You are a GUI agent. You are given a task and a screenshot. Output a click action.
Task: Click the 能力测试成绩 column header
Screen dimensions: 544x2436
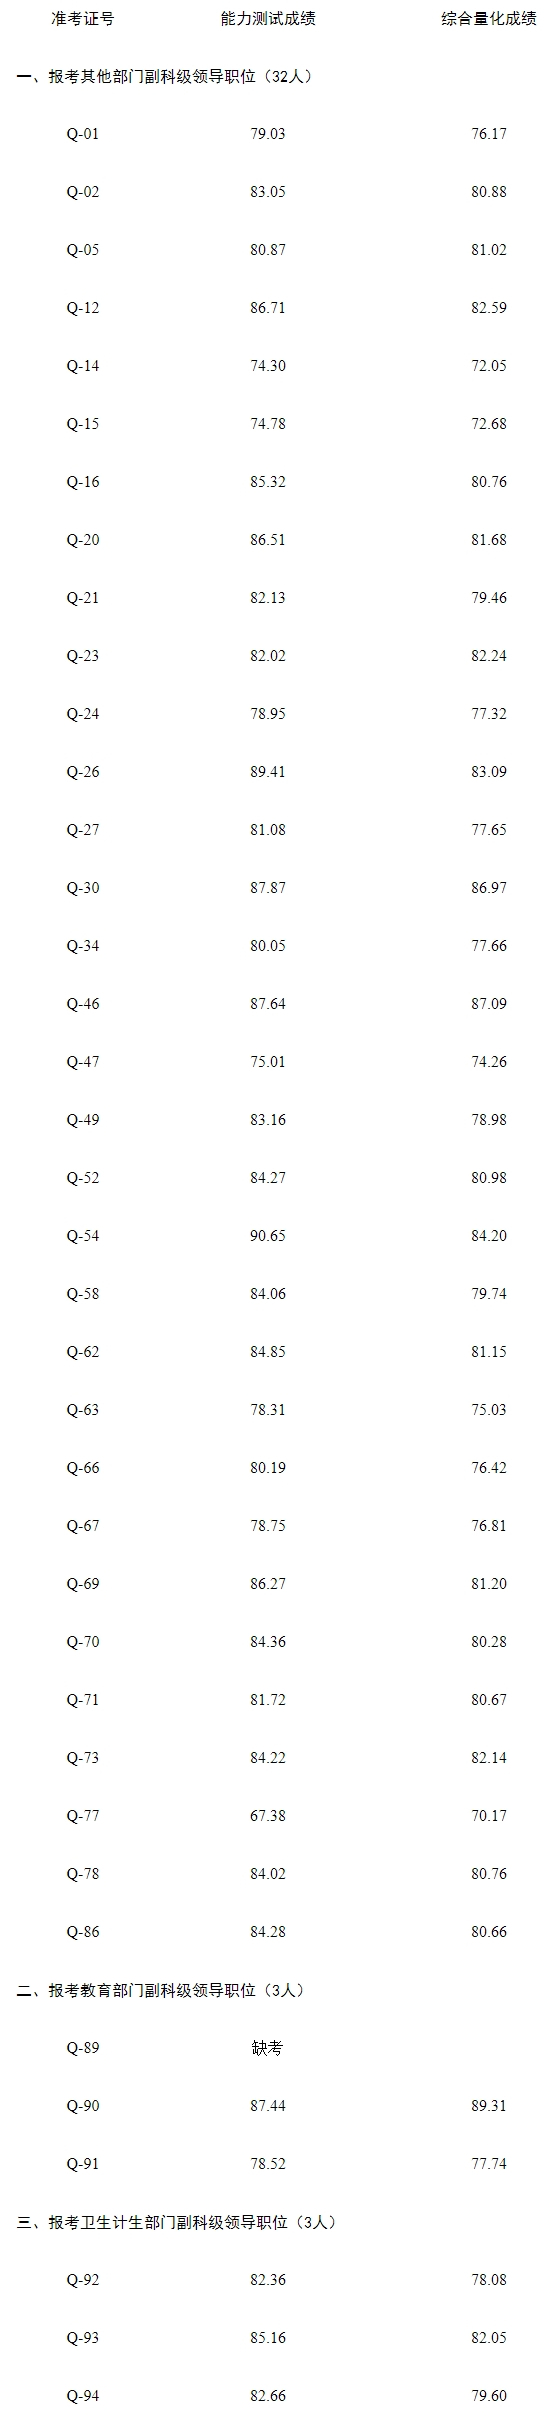(268, 19)
